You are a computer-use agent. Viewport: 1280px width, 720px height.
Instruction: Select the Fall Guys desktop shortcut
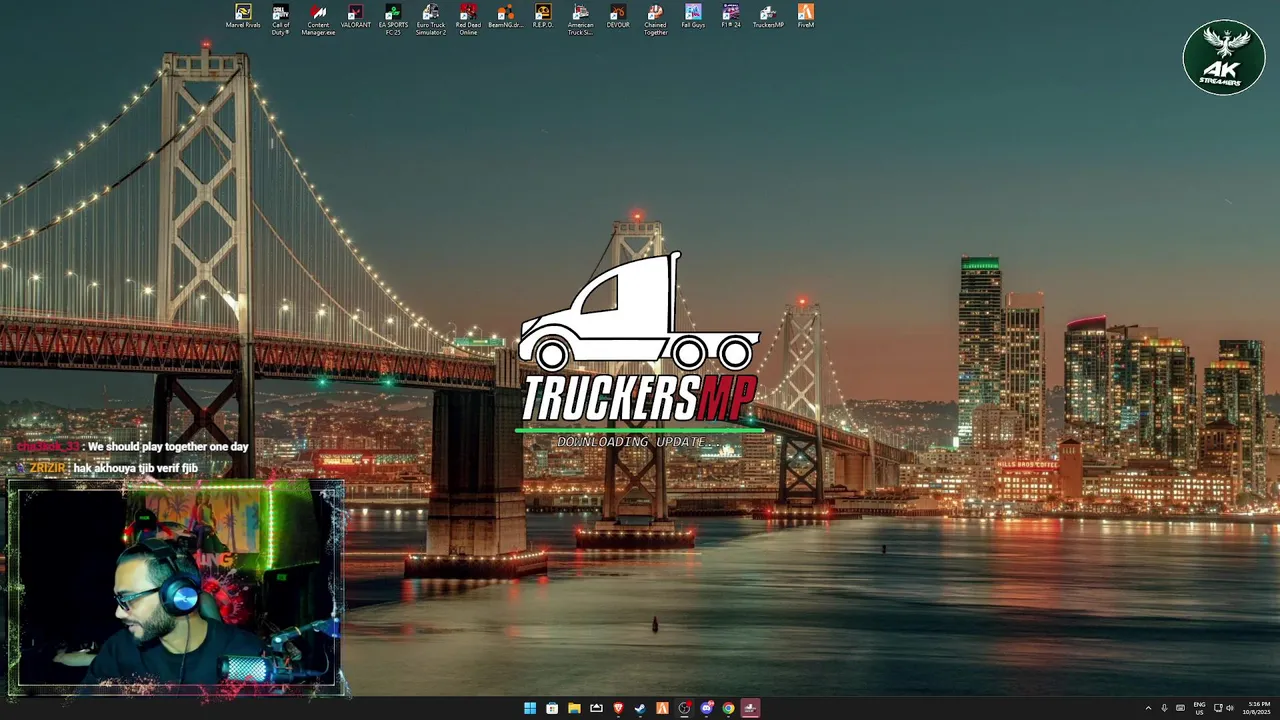693,17
